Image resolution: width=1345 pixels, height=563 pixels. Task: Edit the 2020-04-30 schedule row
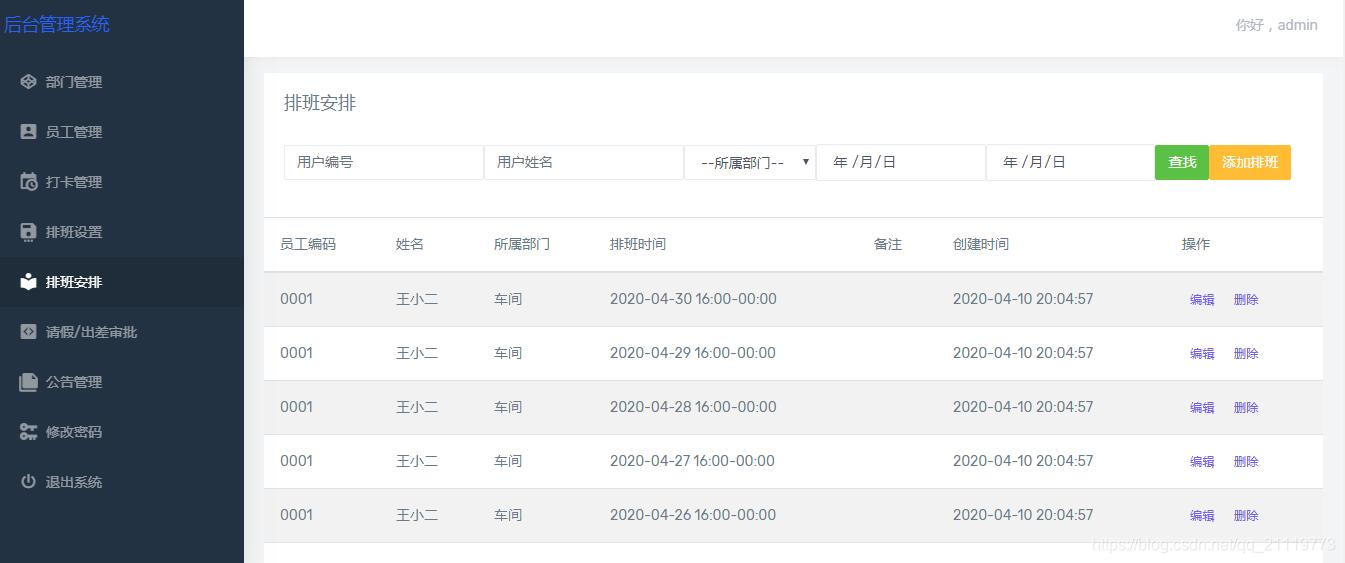[1202, 299]
